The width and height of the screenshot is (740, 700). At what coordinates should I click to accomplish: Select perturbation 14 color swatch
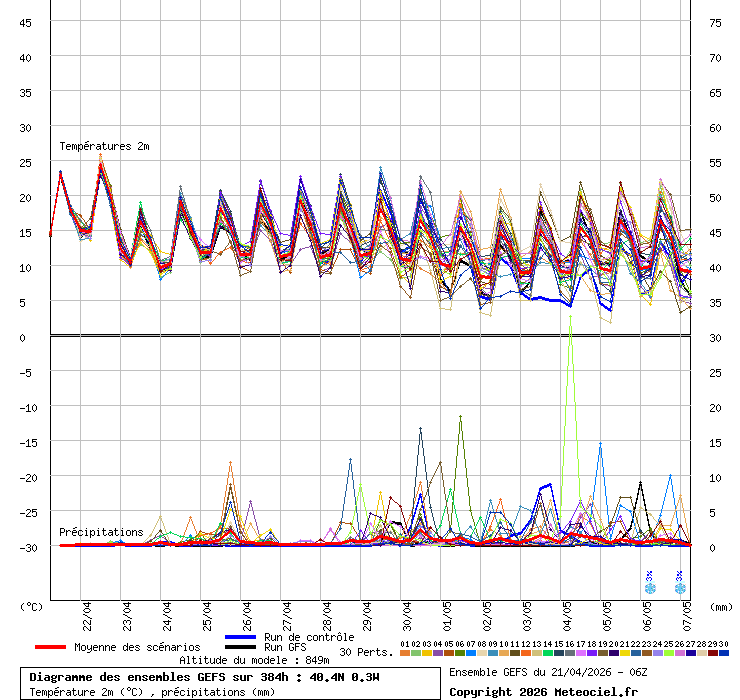pos(548,653)
